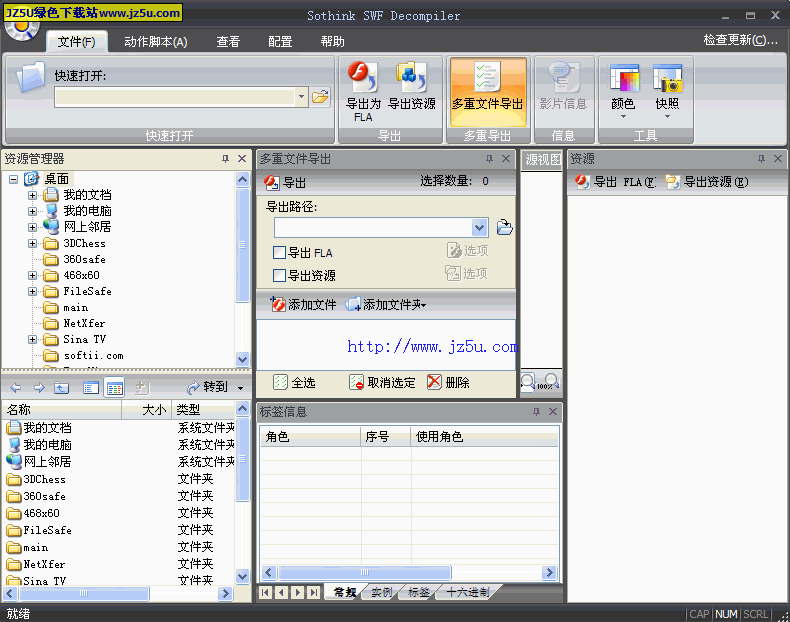Click the explorer Forward arrow
Screen dimensions: 790x622
click(x=39, y=387)
